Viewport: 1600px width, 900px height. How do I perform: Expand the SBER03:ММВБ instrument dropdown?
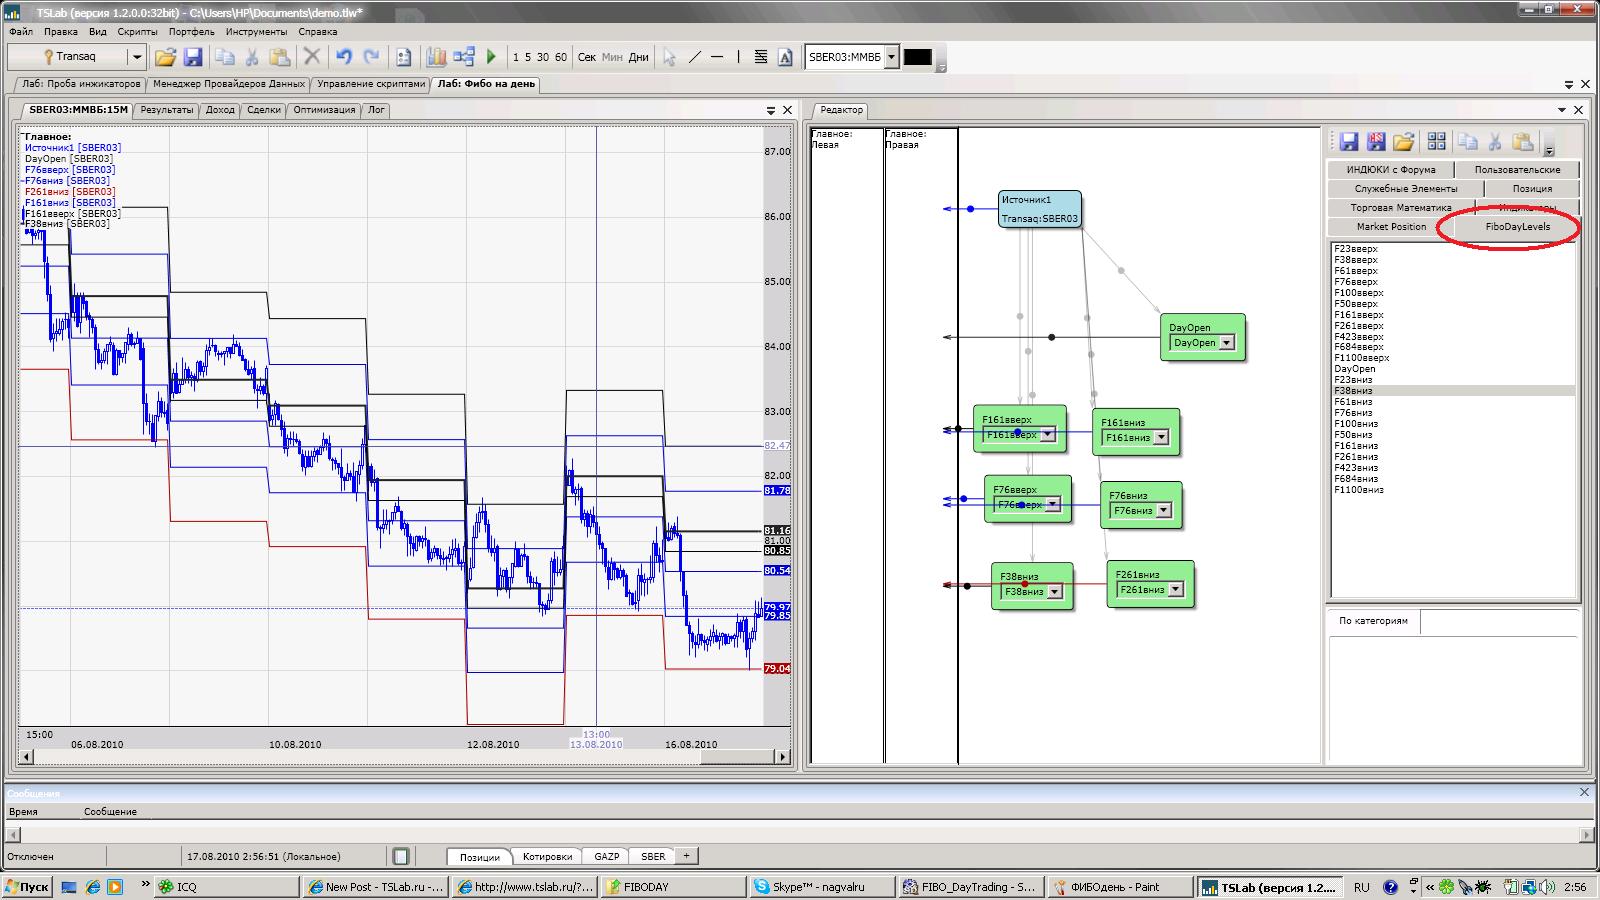pos(892,57)
